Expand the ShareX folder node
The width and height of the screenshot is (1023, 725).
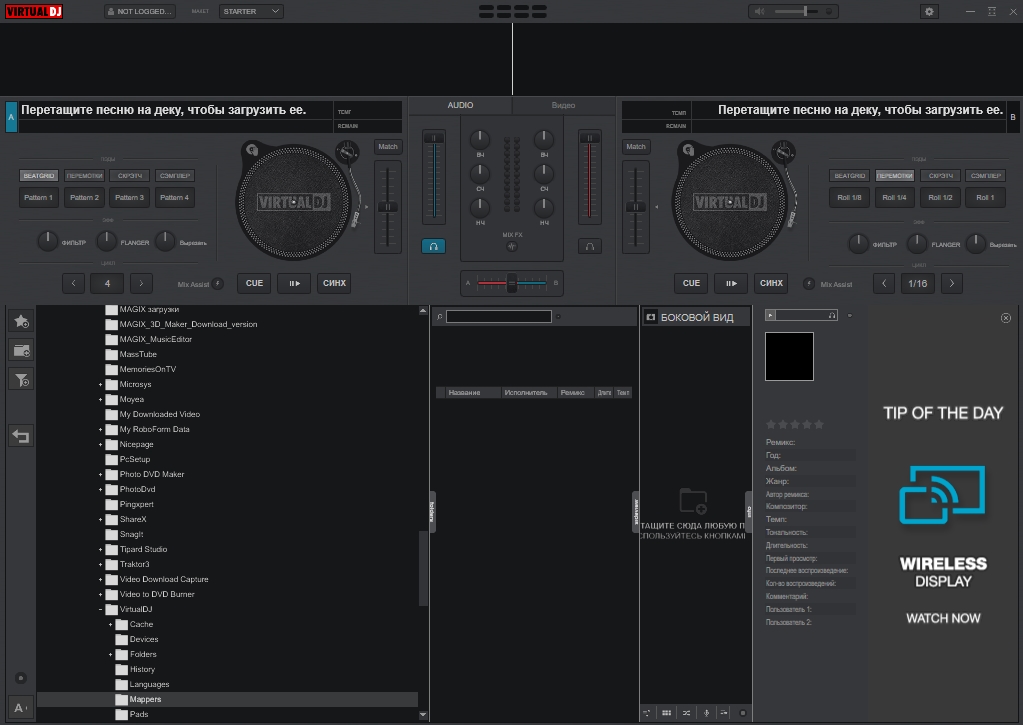pyautogui.click(x=101, y=519)
